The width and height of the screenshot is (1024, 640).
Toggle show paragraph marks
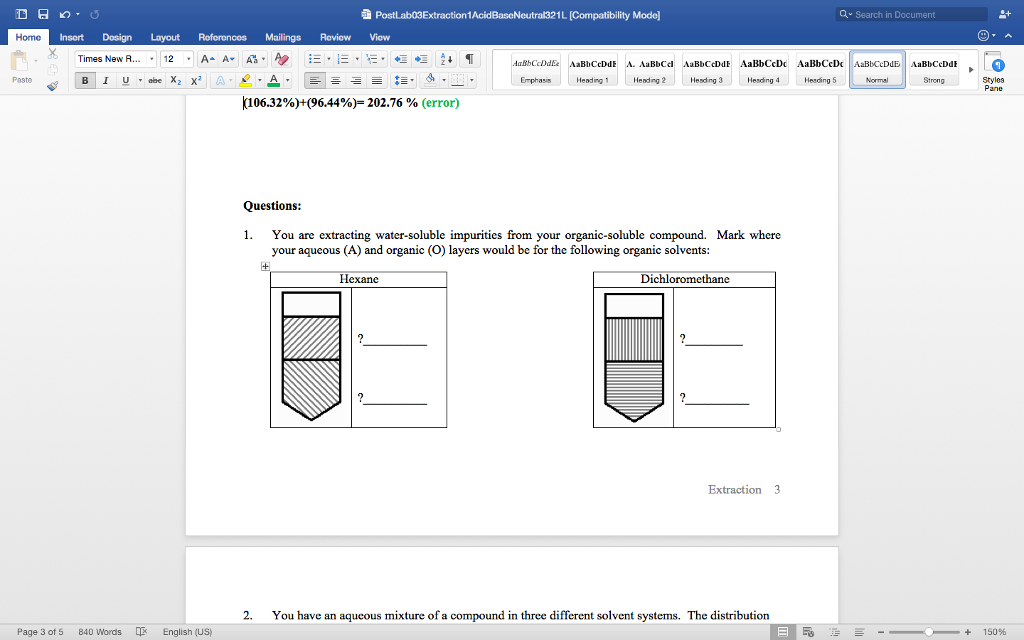(471, 59)
